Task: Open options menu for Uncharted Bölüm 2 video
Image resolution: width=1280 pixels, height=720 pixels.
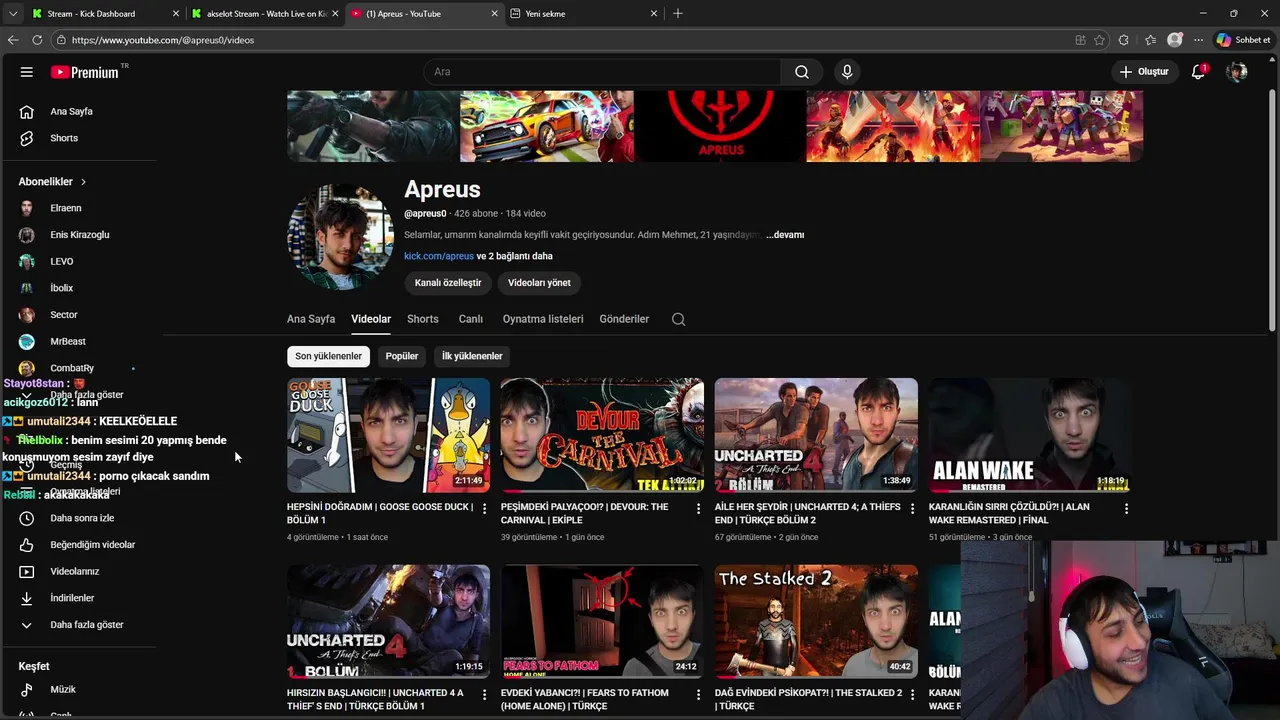Action: pyautogui.click(x=912, y=509)
